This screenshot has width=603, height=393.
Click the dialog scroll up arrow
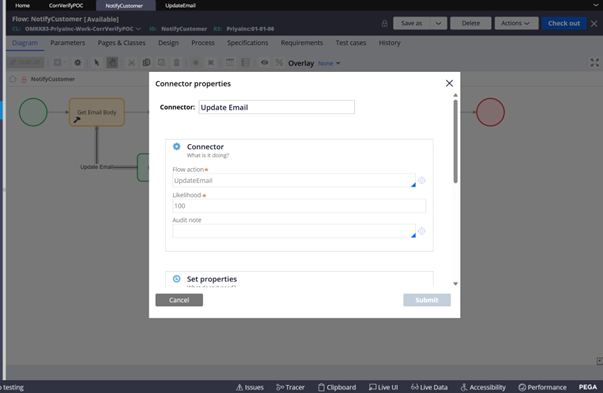pos(455,95)
